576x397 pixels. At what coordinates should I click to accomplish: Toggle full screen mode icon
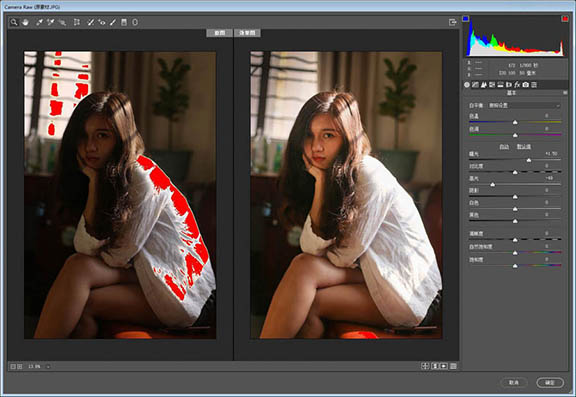453,22
